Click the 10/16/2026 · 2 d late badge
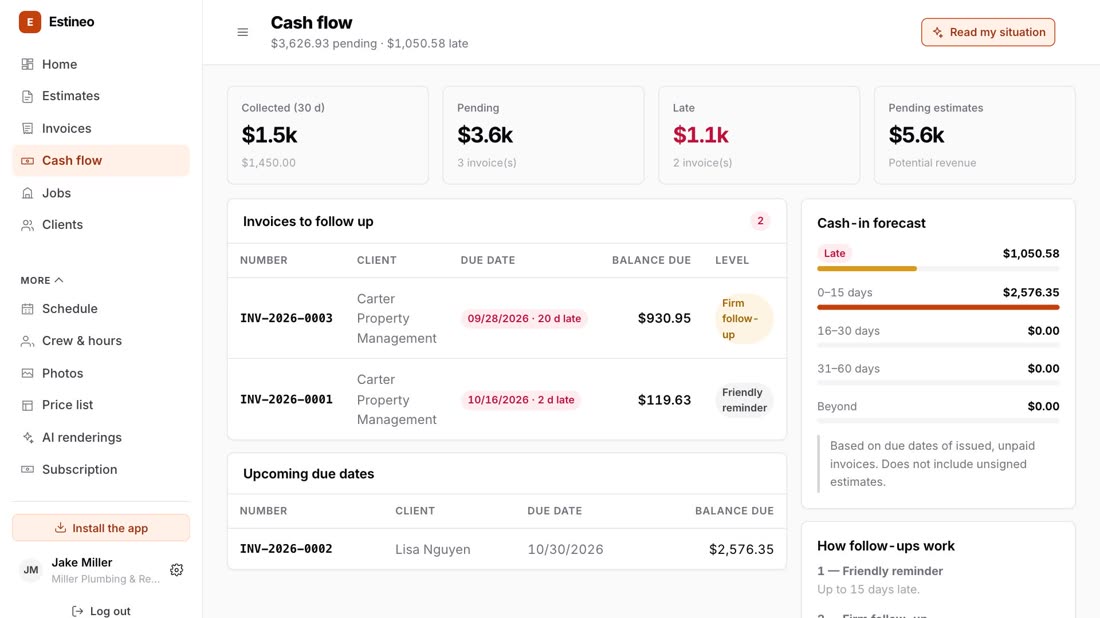Image resolution: width=1100 pixels, height=618 pixels. click(521, 400)
